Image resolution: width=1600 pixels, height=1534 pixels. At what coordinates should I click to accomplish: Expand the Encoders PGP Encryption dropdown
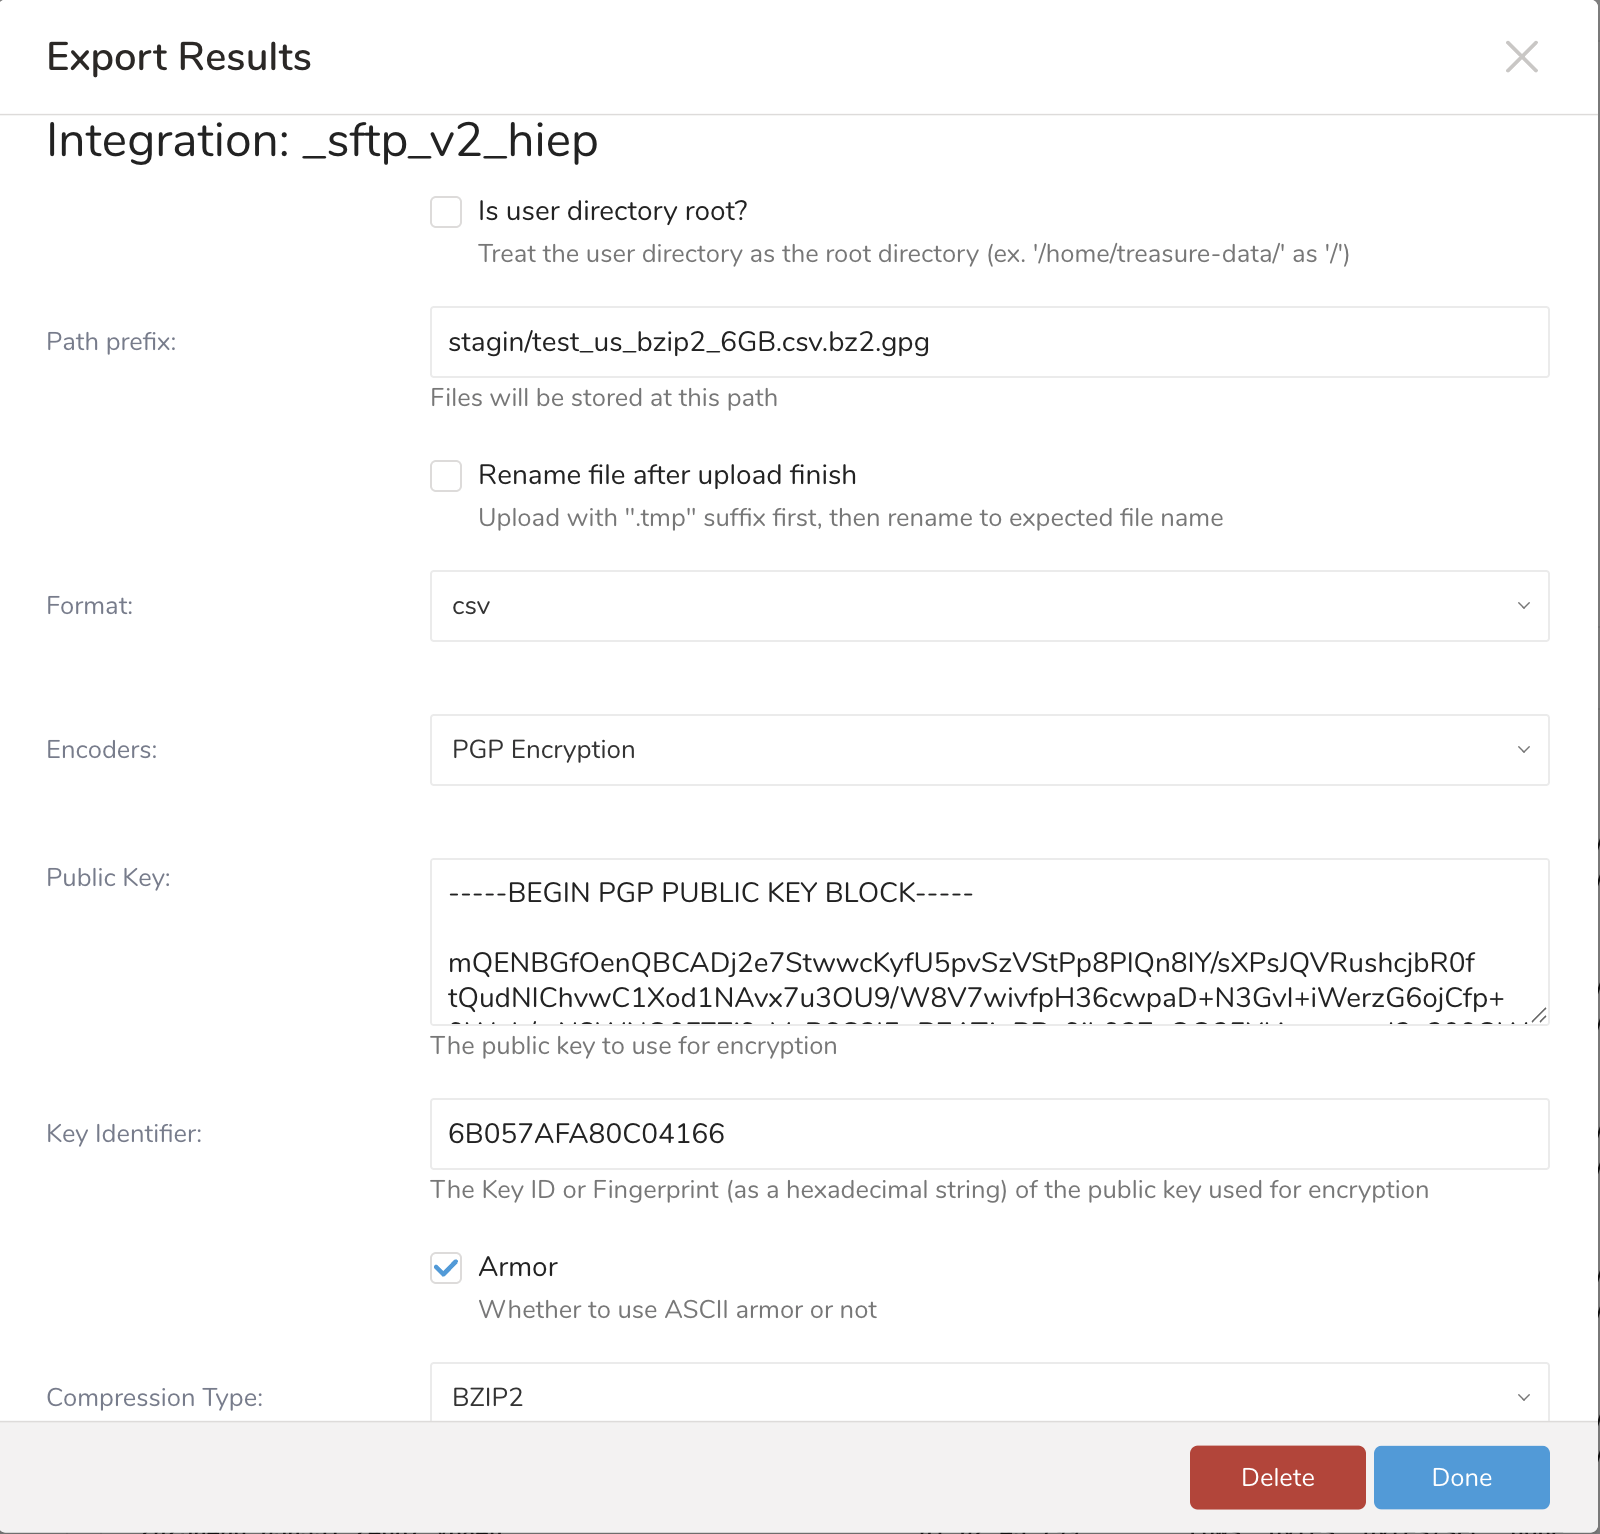coord(988,750)
